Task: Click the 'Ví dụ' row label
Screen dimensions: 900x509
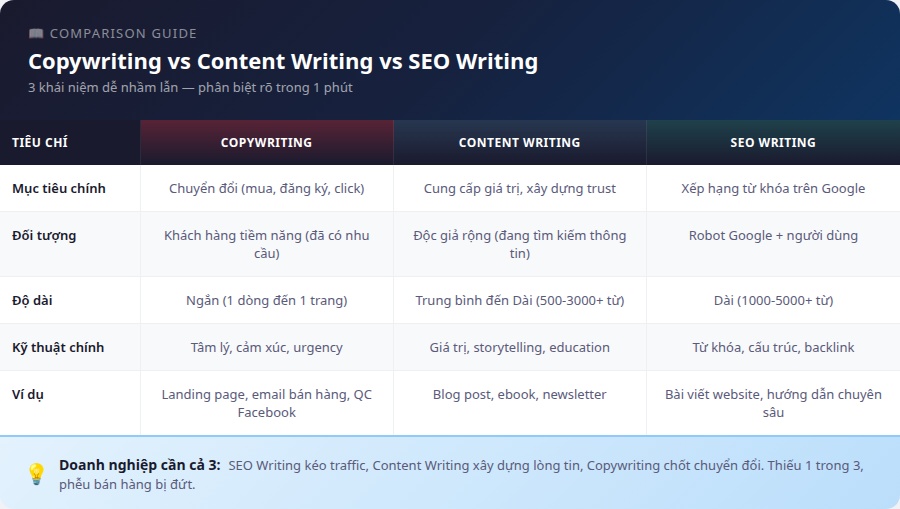Action: coord(28,394)
